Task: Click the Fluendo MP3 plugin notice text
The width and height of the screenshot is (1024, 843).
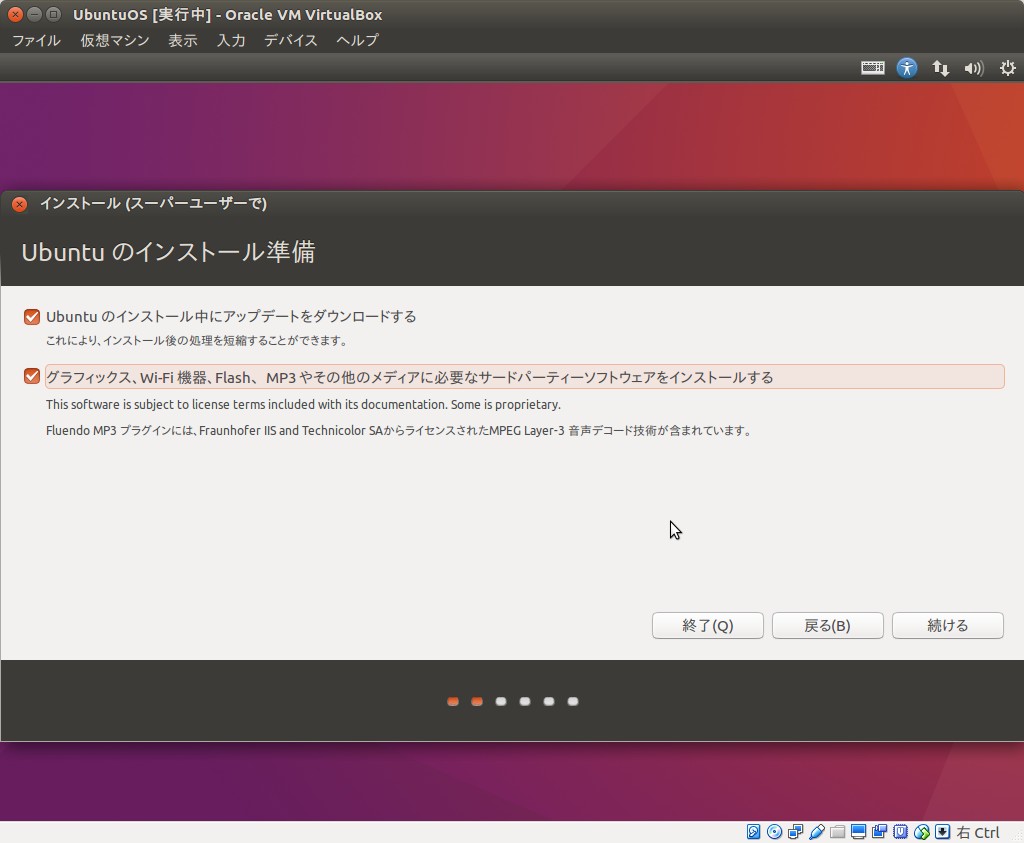Action: [398, 430]
